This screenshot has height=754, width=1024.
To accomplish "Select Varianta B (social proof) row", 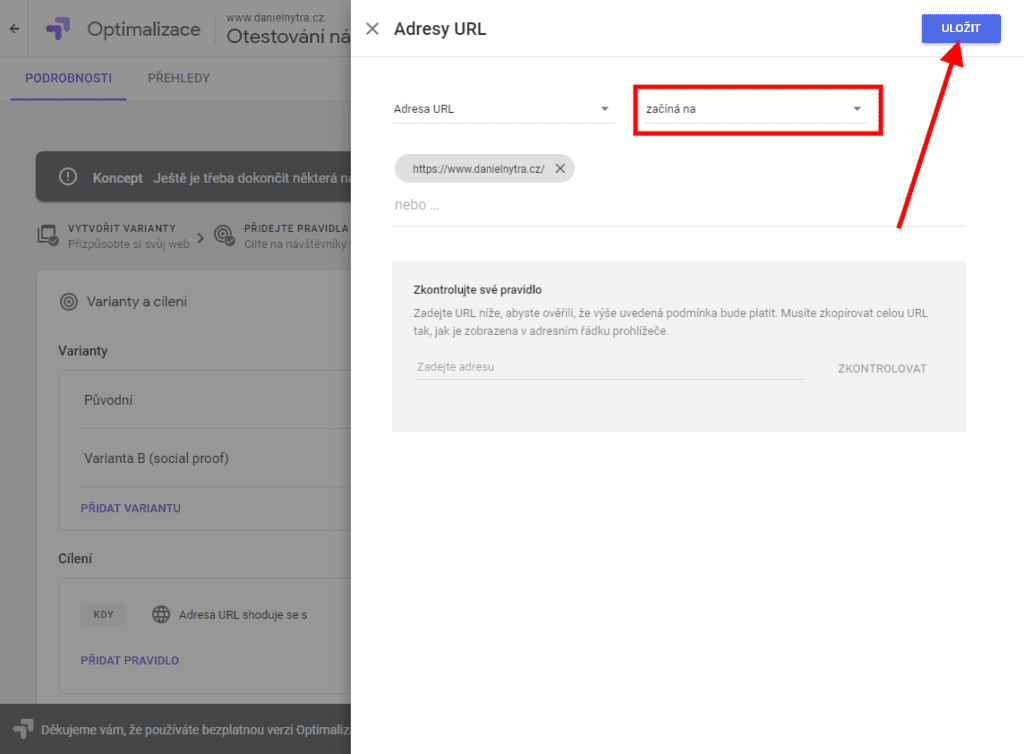I will pos(156,458).
